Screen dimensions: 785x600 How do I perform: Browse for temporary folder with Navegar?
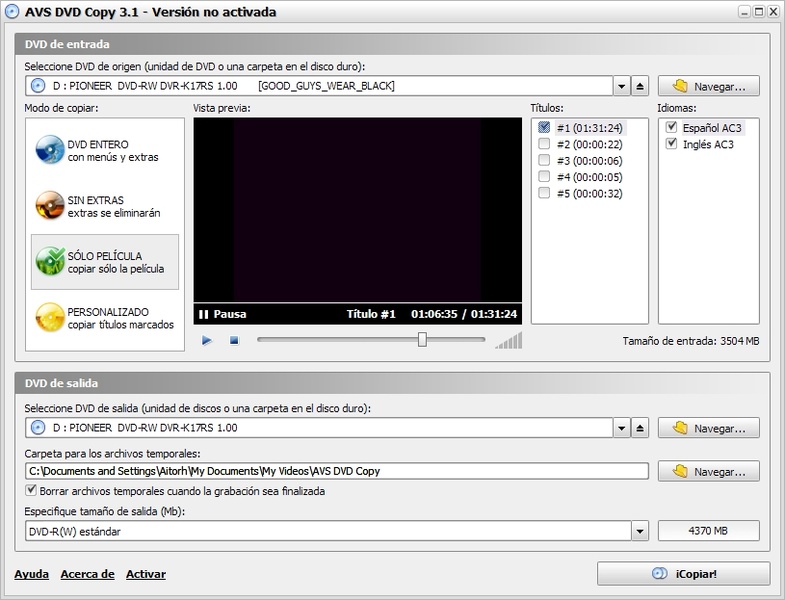708,471
